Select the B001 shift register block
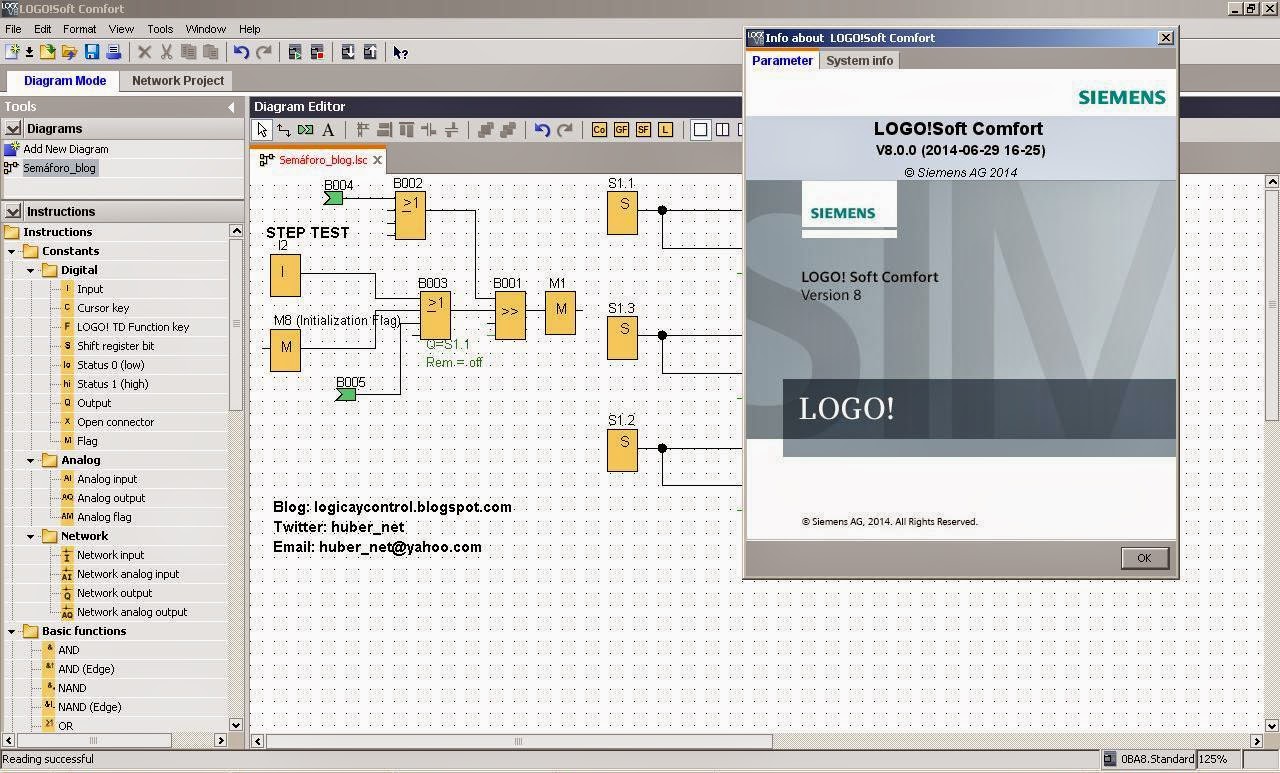1280x773 pixels. 510,314
